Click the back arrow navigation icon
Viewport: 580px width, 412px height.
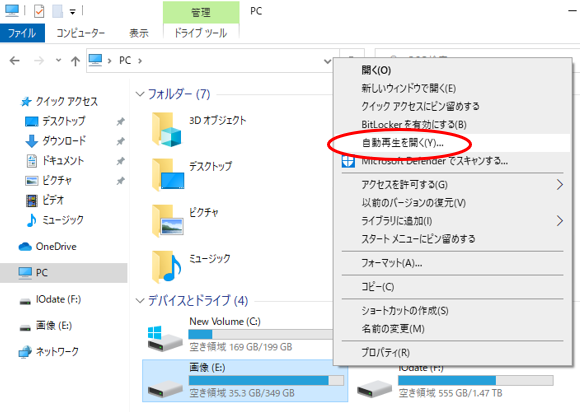click(x=15, y=60)
